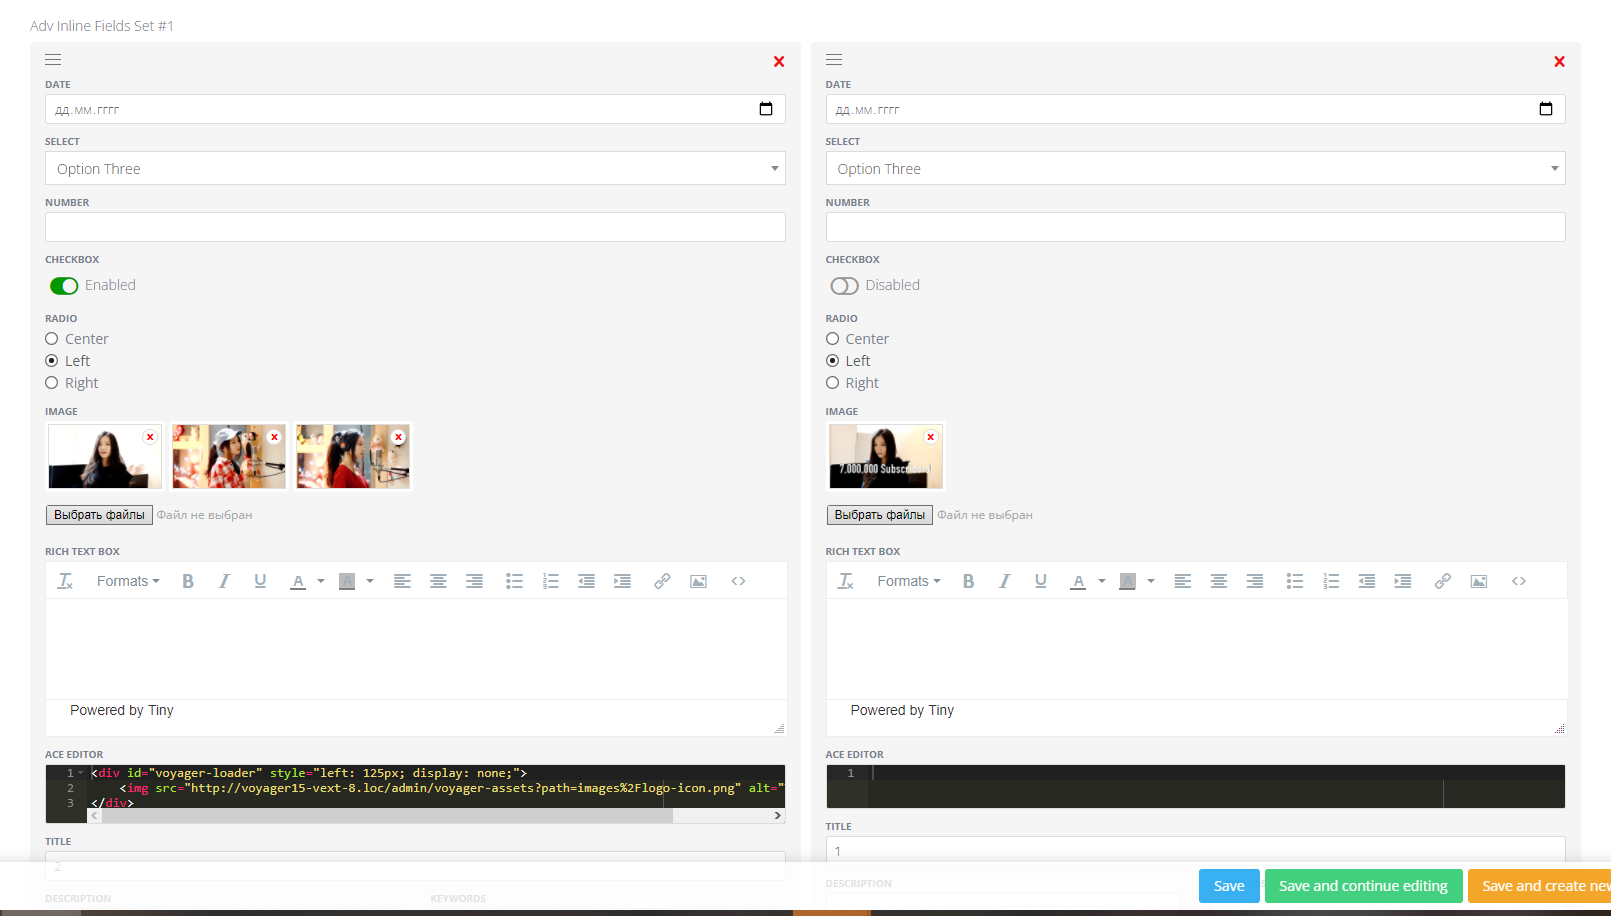
Task: Select Right radio option in right panel
Action: (x=832, y=383)
